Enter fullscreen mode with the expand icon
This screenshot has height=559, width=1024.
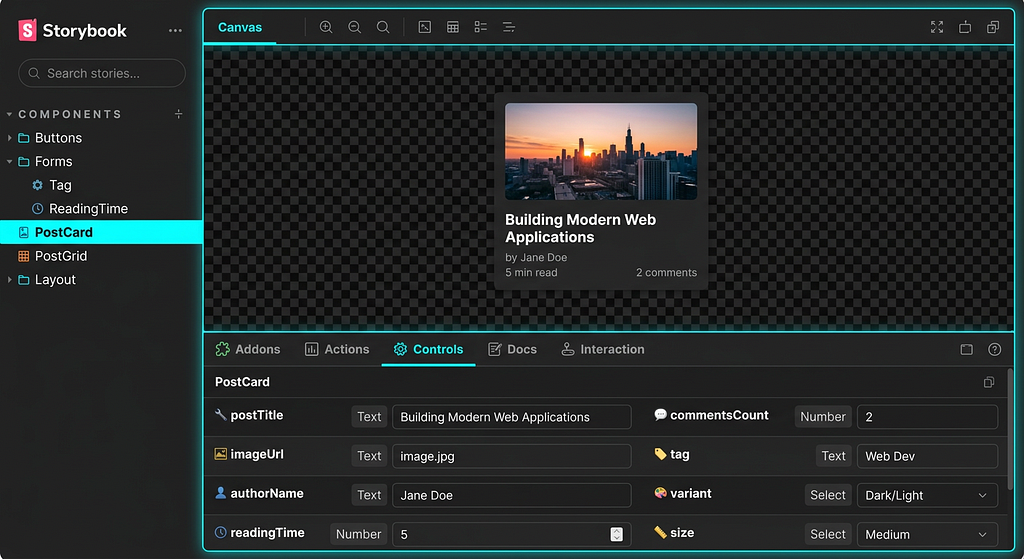point(937,27)
